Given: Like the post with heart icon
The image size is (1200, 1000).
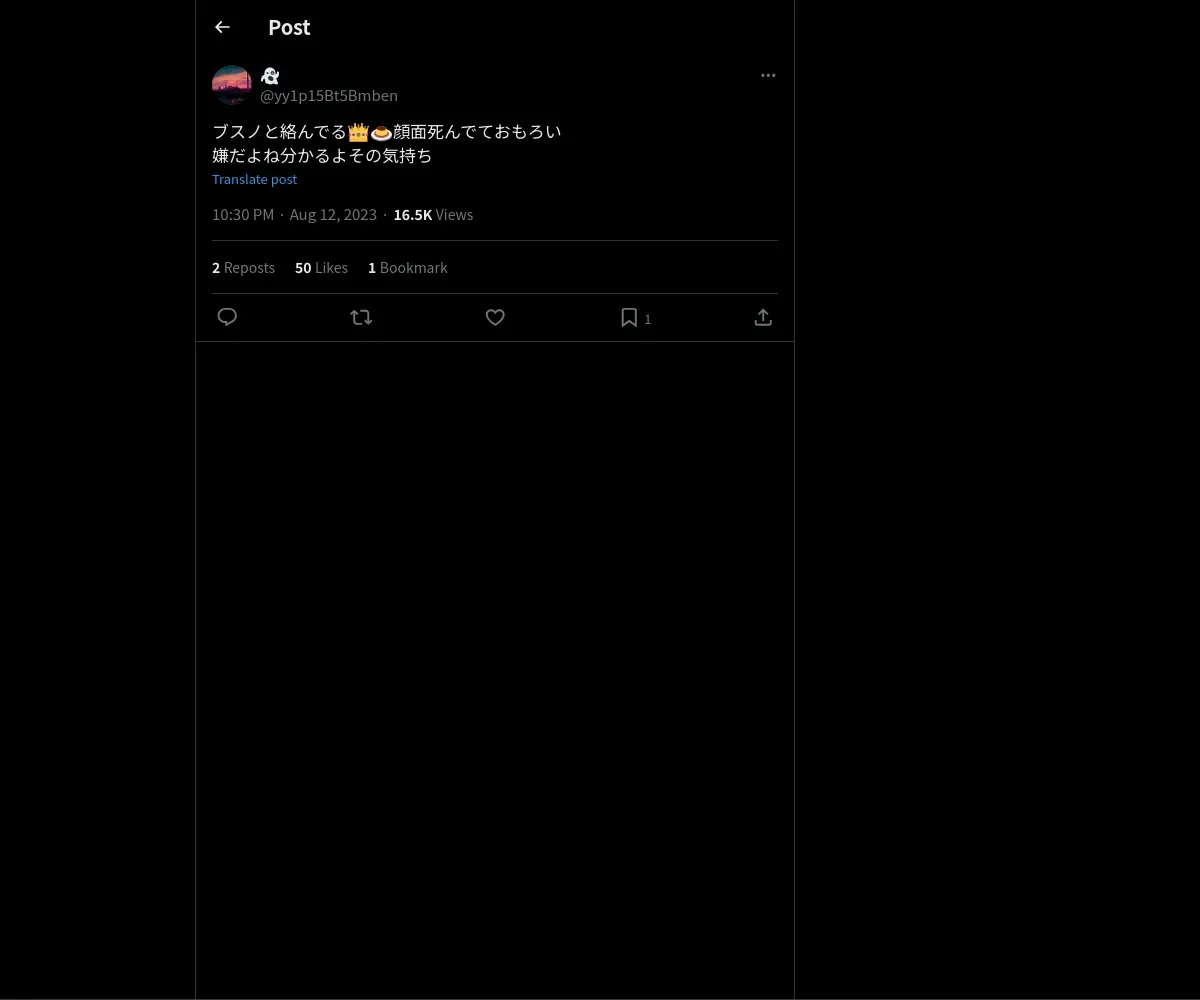Looking at the screenshot, I should tap(495, 317).
